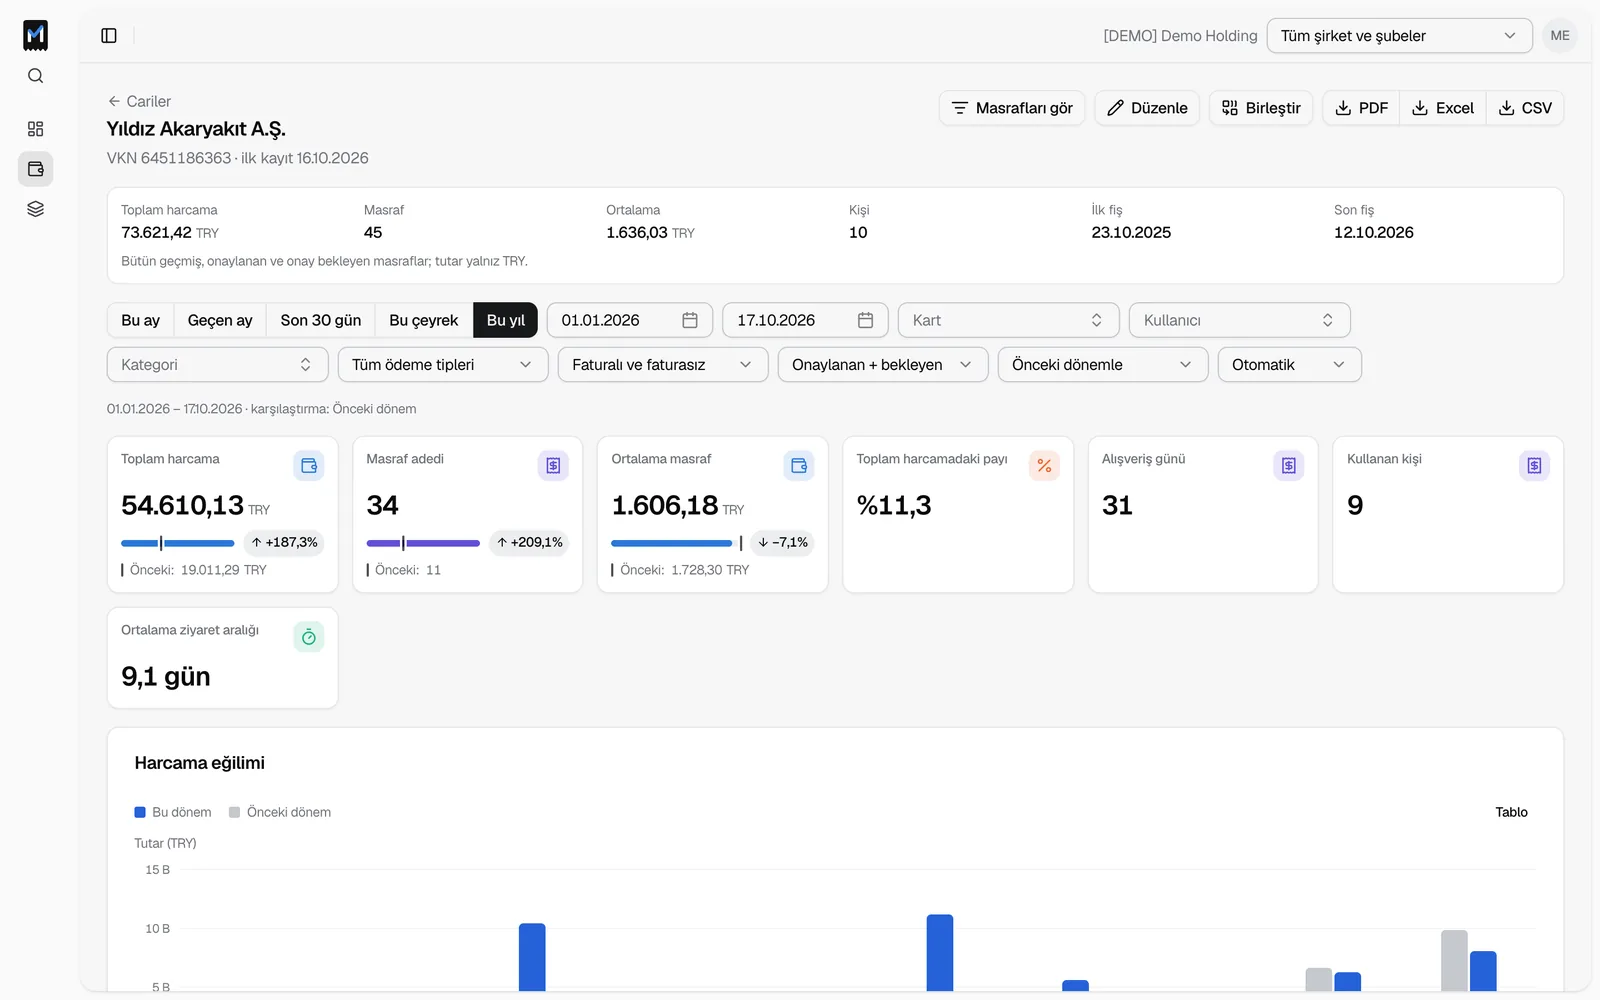Open the Kart filter dropdown
Image resolution: width=1600 pixels, height=1000 pixels.
pos(1008,320)
